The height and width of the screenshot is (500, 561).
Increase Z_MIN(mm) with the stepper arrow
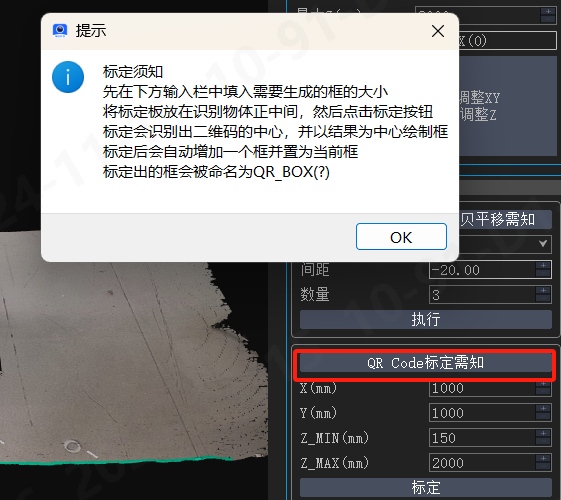coord(543,433)
